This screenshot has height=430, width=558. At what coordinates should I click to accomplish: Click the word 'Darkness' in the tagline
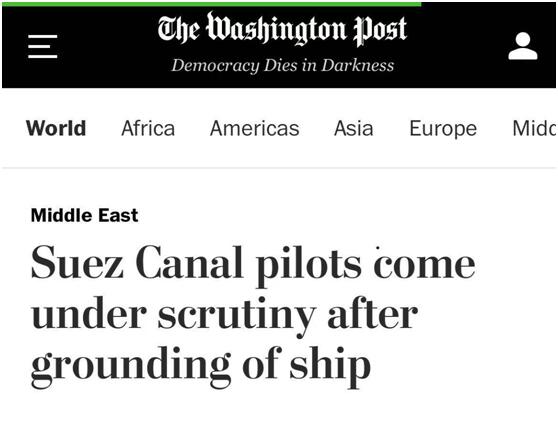point(358,65)
